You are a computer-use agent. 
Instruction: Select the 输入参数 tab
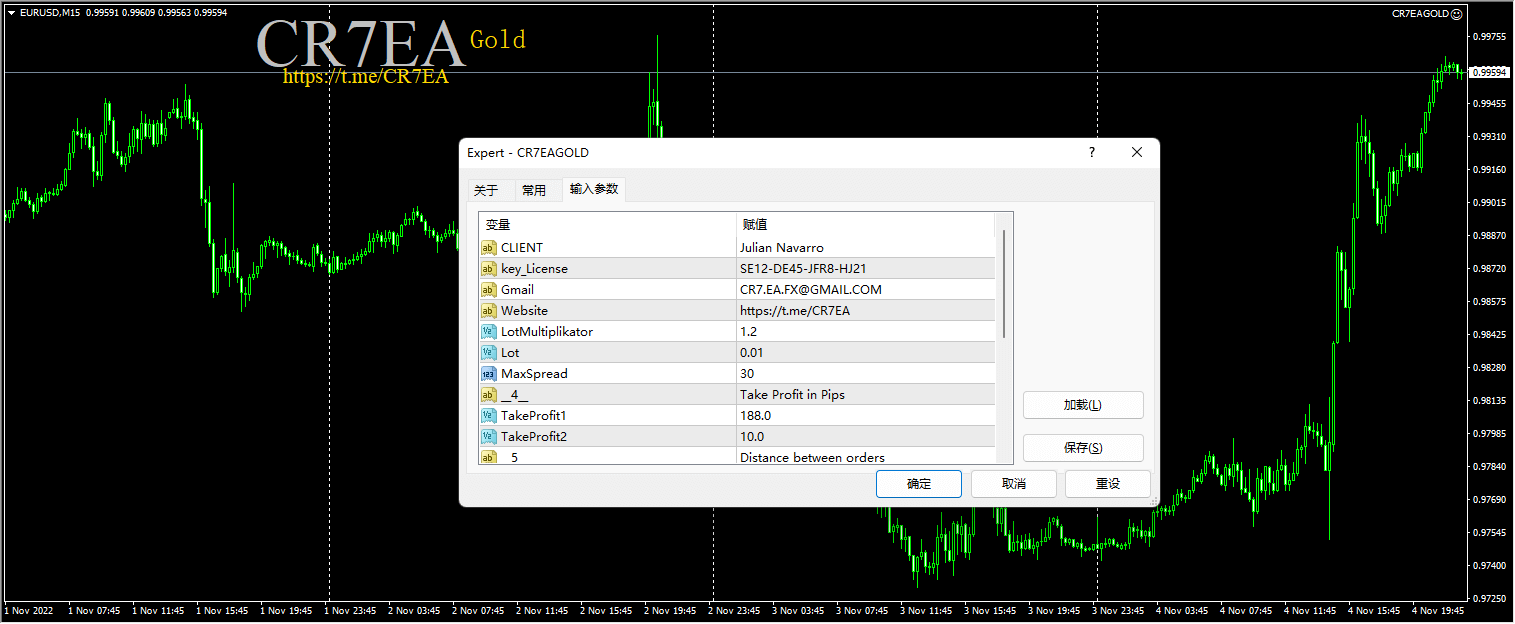click(x=594, y=190)
